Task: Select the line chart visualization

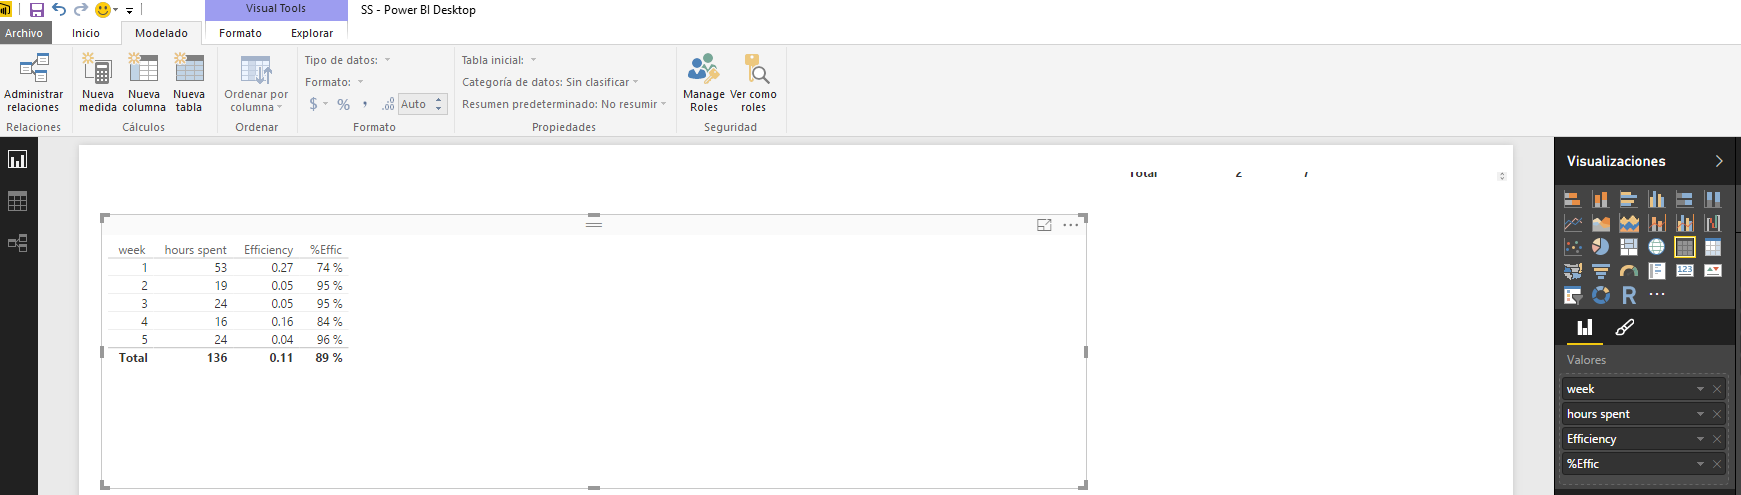Action: [1573, 223]
